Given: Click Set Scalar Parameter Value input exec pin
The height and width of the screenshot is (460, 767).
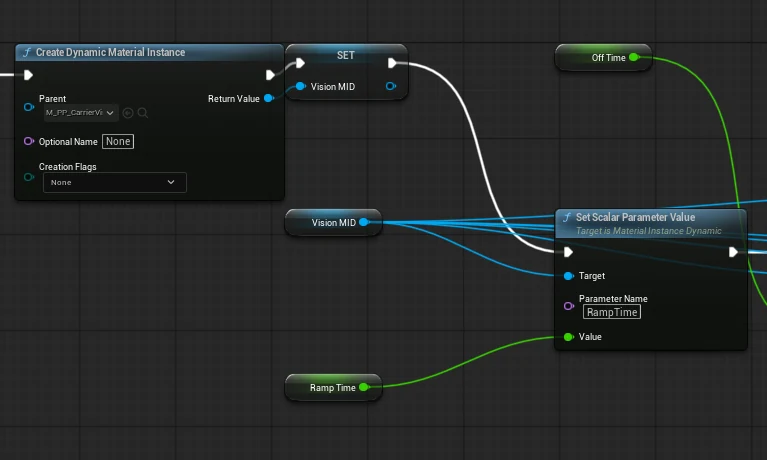Looking at the screenshot, I should pyautogui.click(x=568, y=252).
